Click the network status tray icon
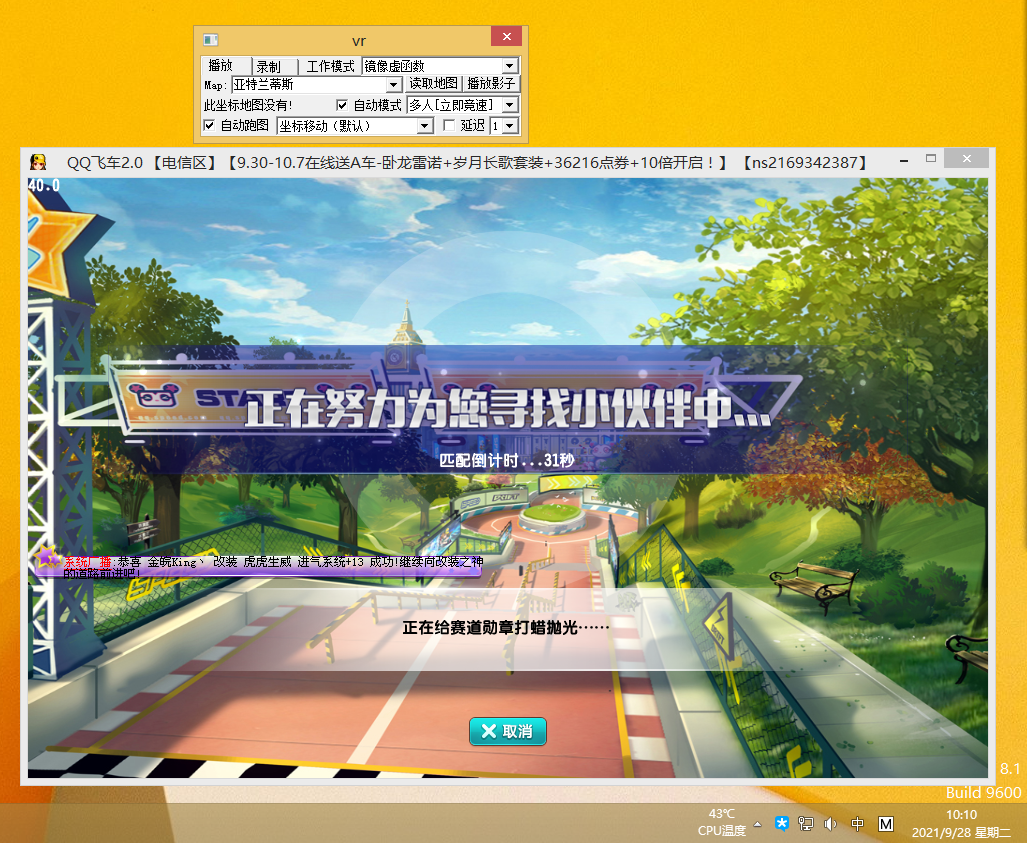Image resolution: width=1027 pixels, height=843 pixels. click(806, 823)
